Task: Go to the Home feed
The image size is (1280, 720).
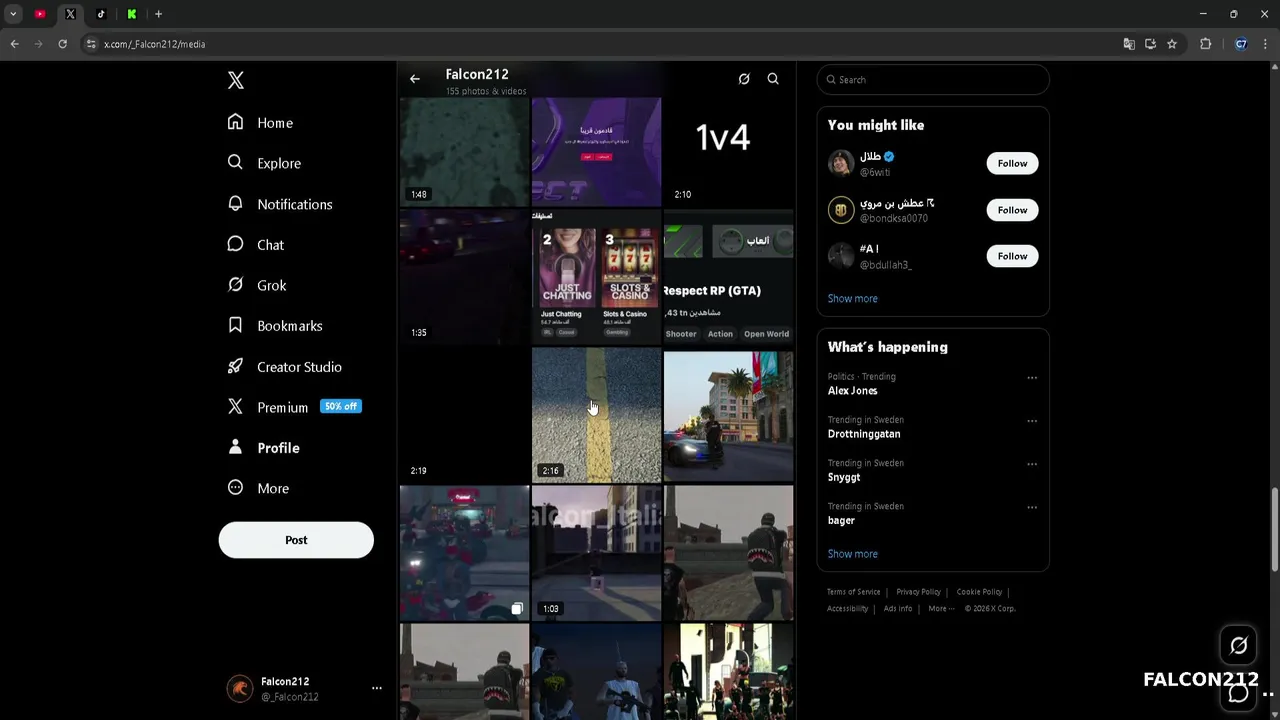Action: (x=260, y=122)
